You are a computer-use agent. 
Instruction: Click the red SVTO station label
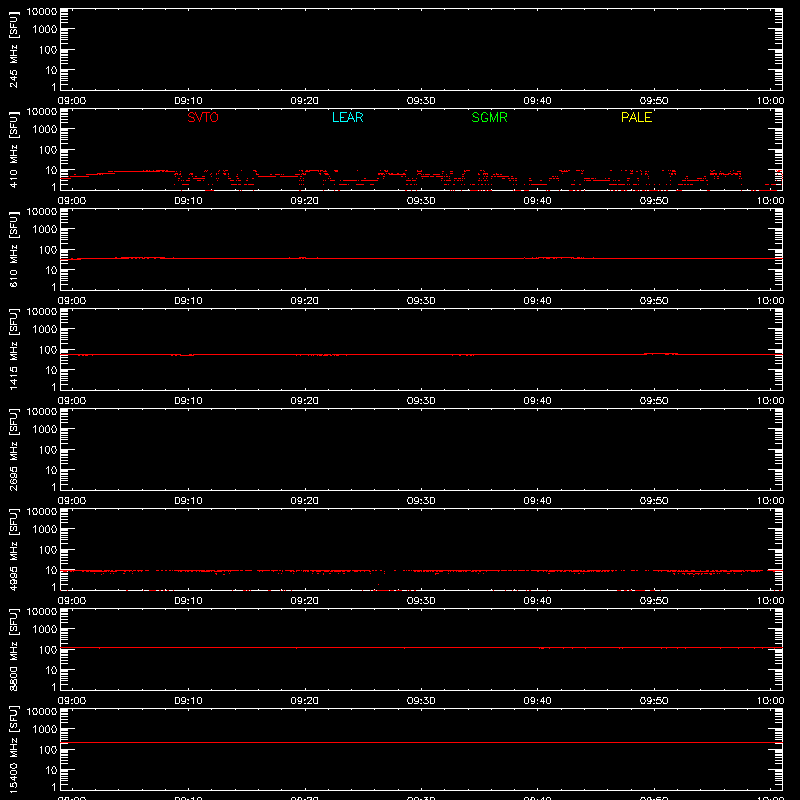(x=203, y=117)
